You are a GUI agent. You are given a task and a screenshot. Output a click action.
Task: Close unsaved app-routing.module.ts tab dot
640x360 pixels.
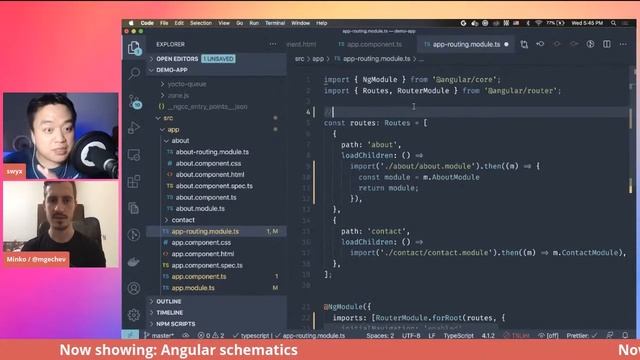(507, 44)
